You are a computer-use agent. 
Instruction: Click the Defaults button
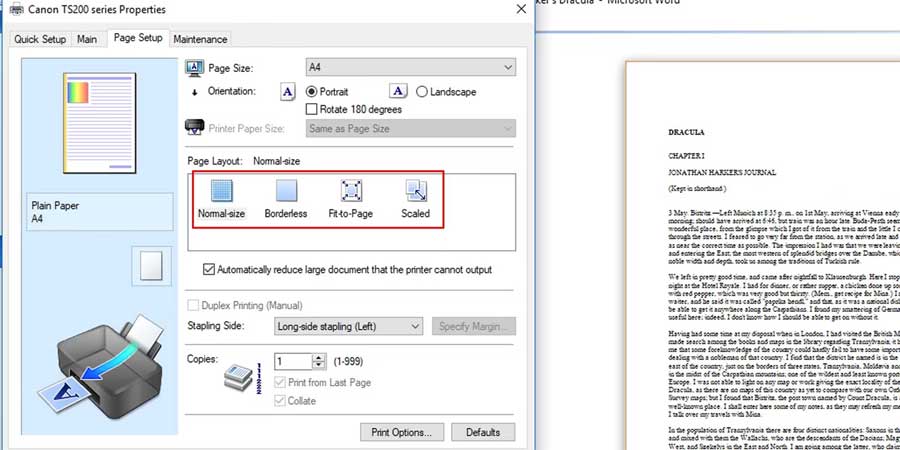[483, 432]
